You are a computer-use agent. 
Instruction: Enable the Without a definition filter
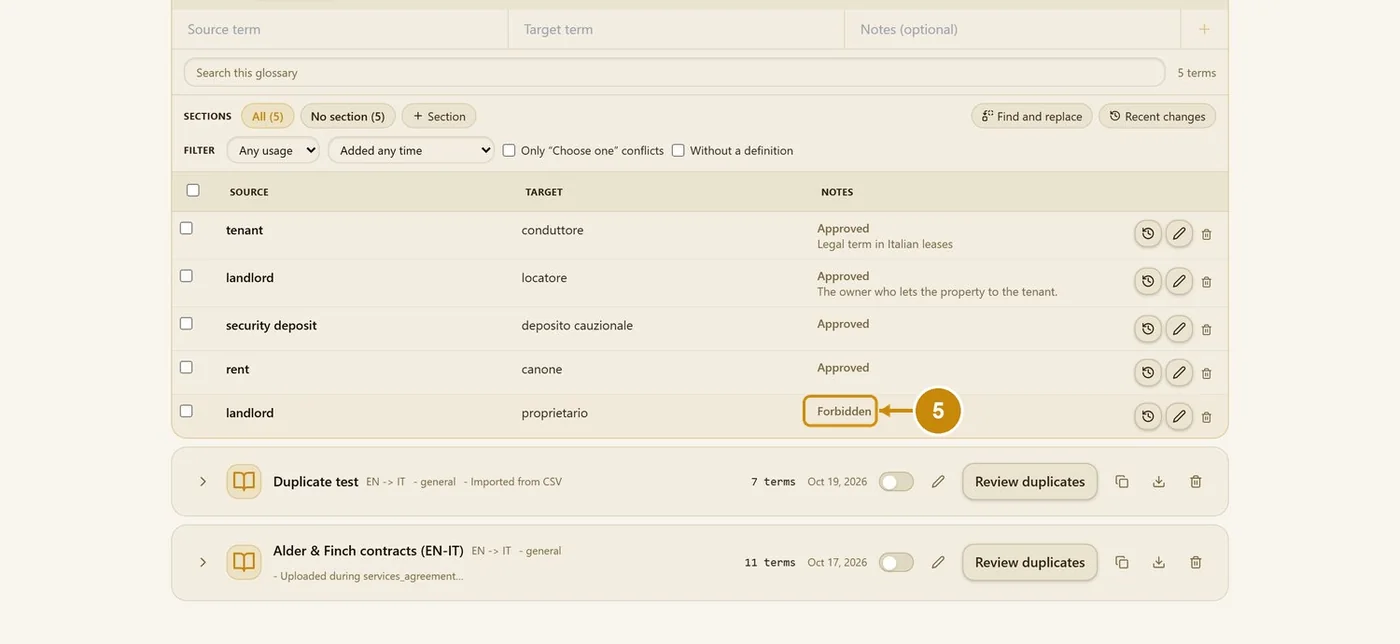678,150
